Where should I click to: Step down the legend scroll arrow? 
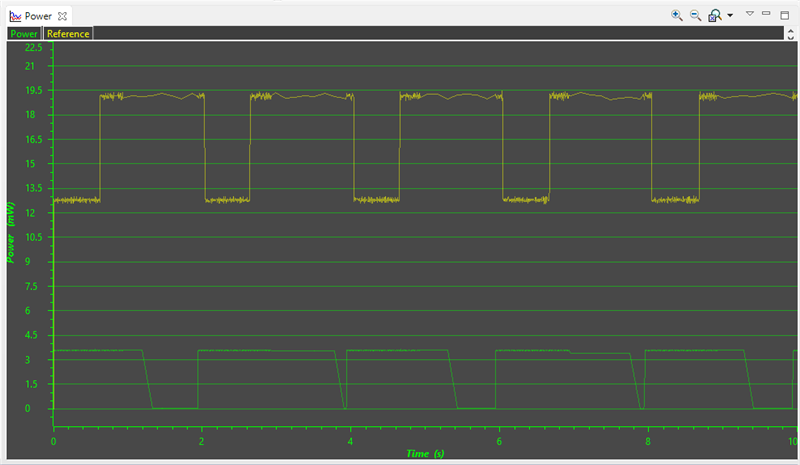coord(791,37)
